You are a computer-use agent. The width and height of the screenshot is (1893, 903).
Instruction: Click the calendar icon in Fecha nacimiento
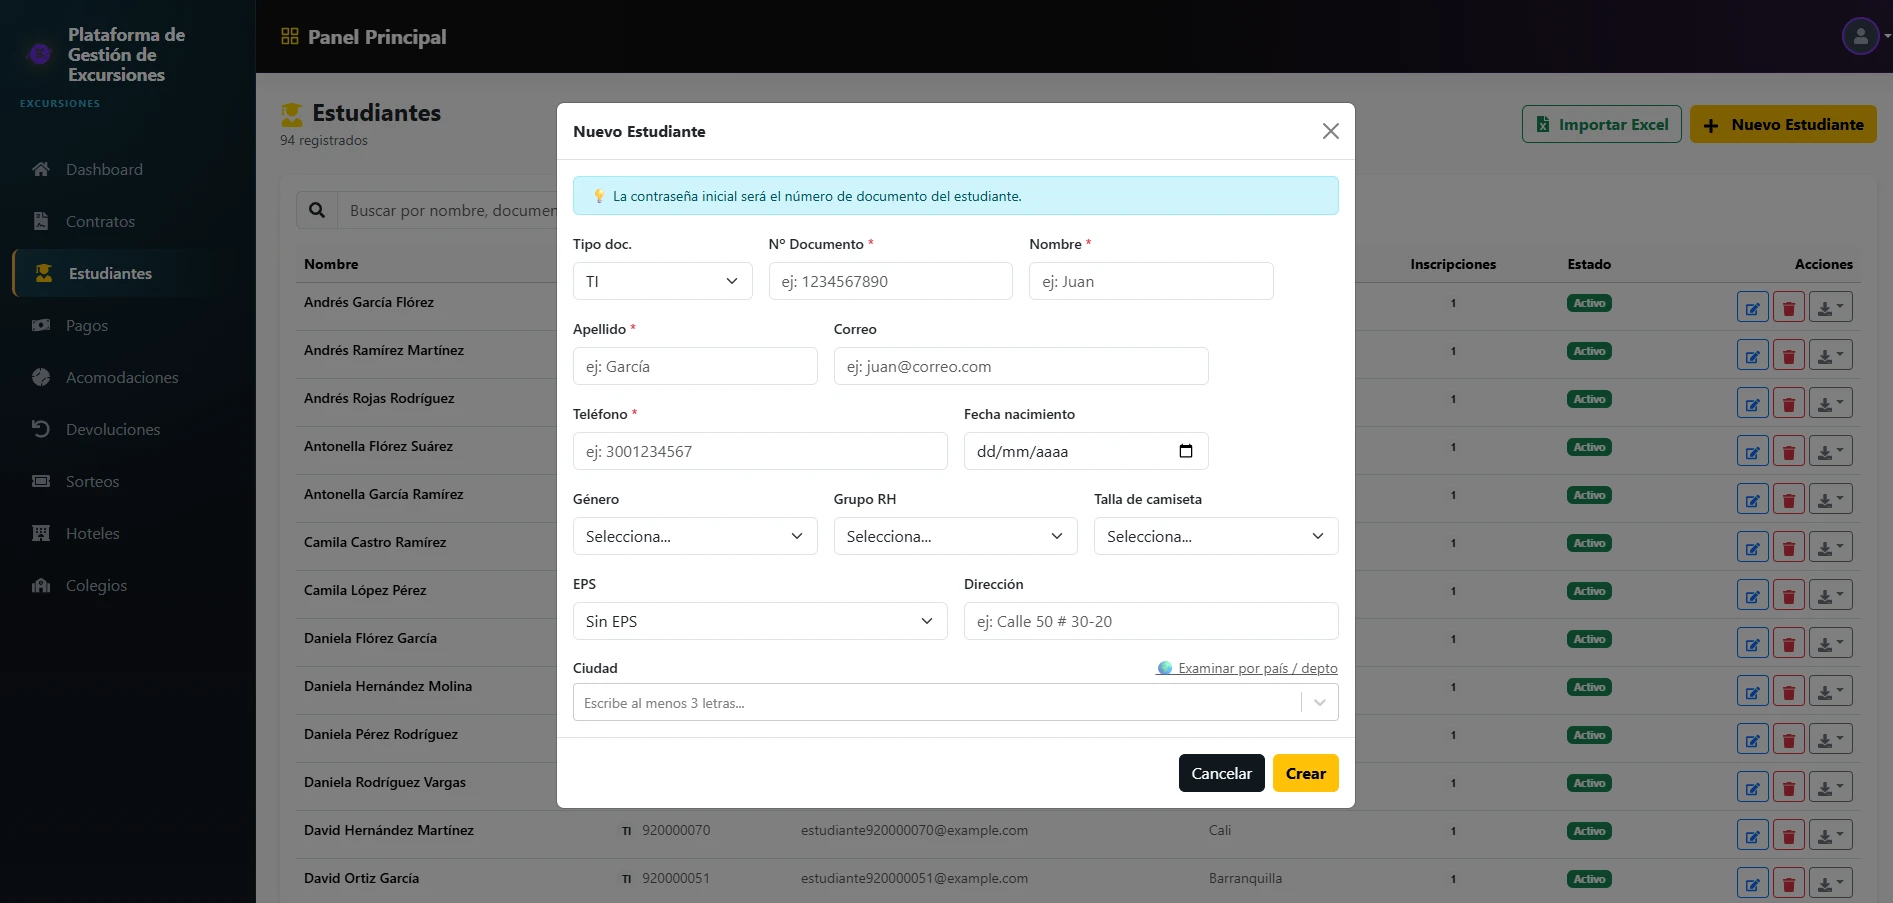(1186, 451)
